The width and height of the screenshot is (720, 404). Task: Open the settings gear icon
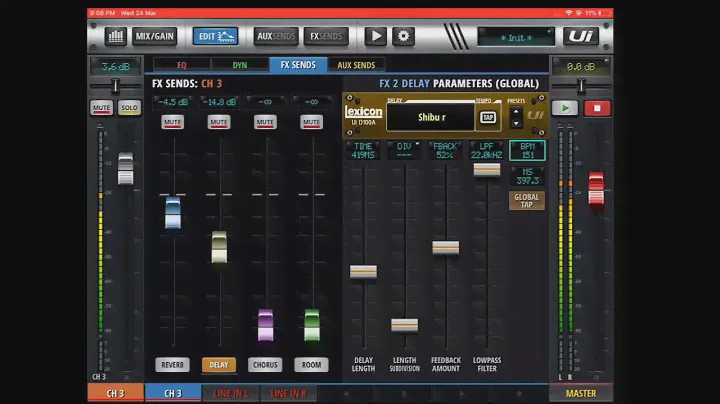pyautogui.click(x=403, y=37)
